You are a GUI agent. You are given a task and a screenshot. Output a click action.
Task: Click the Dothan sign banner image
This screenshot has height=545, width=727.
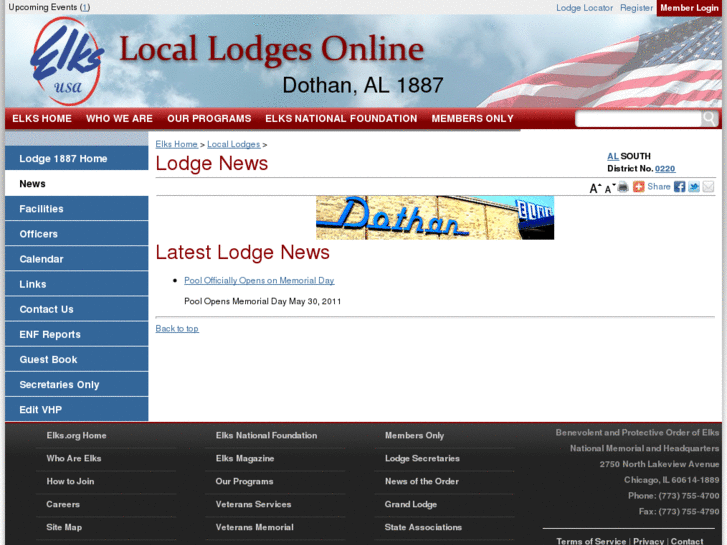(x=435, y=218)
